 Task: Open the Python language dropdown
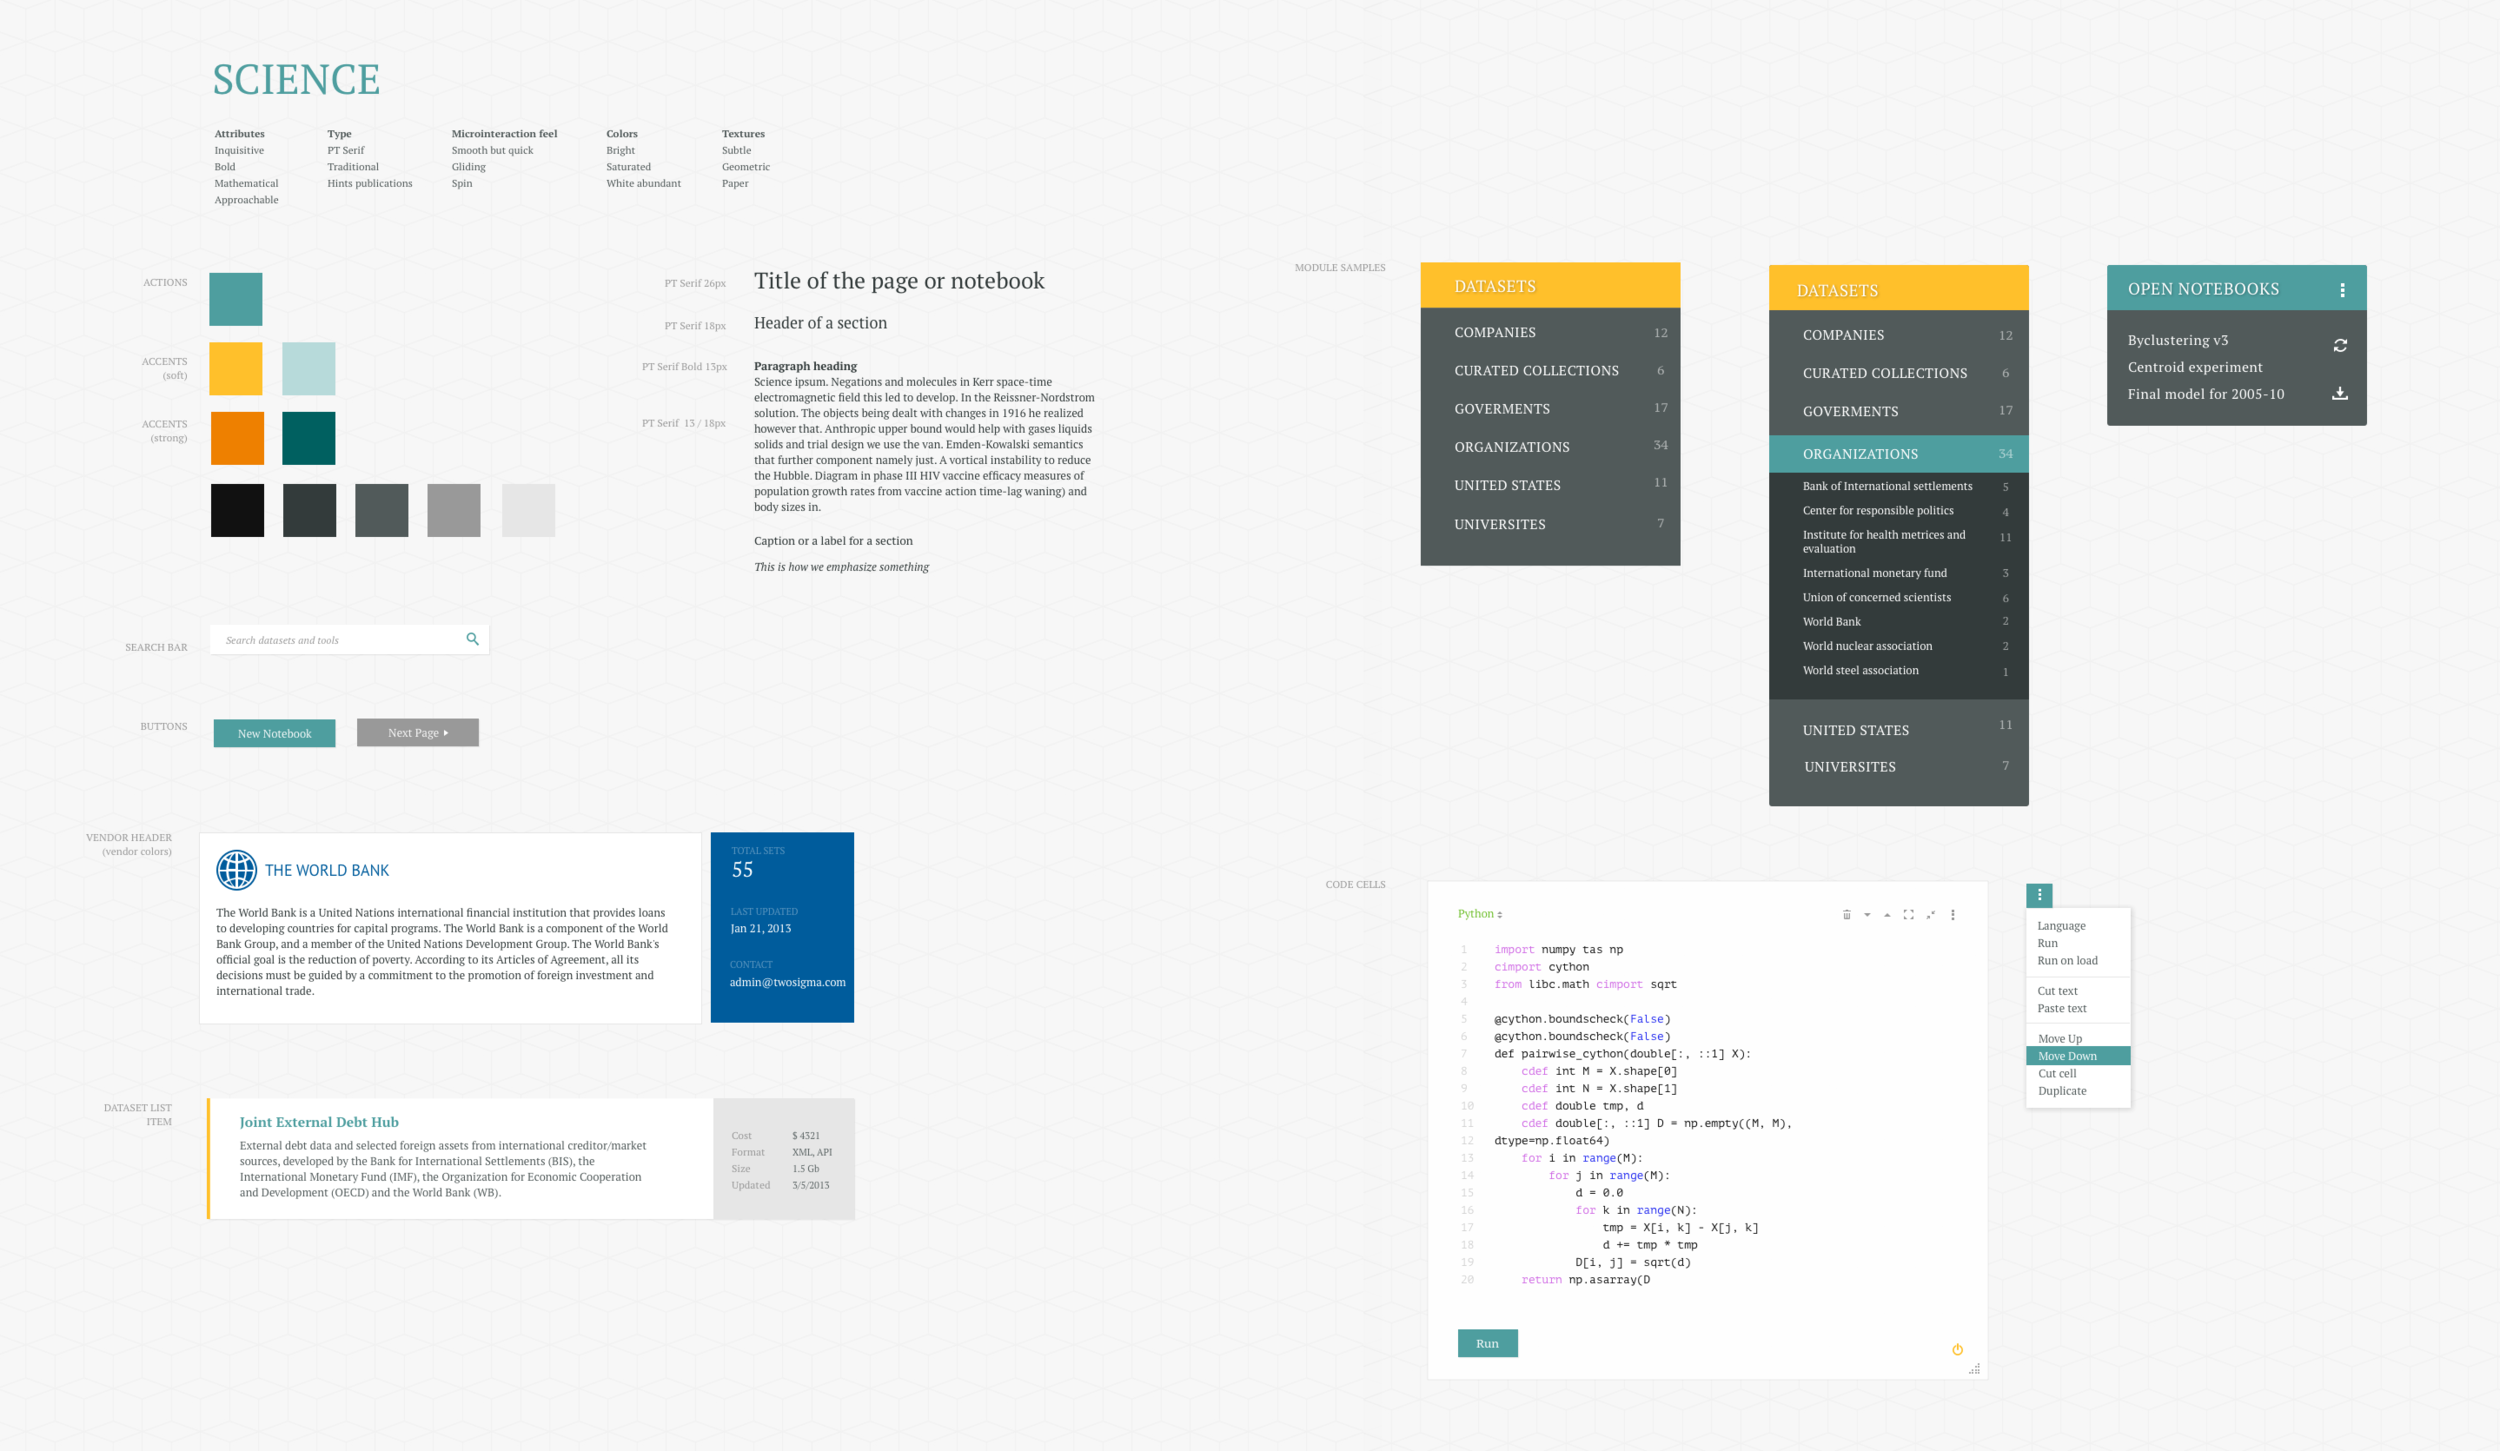[1480, 914]
